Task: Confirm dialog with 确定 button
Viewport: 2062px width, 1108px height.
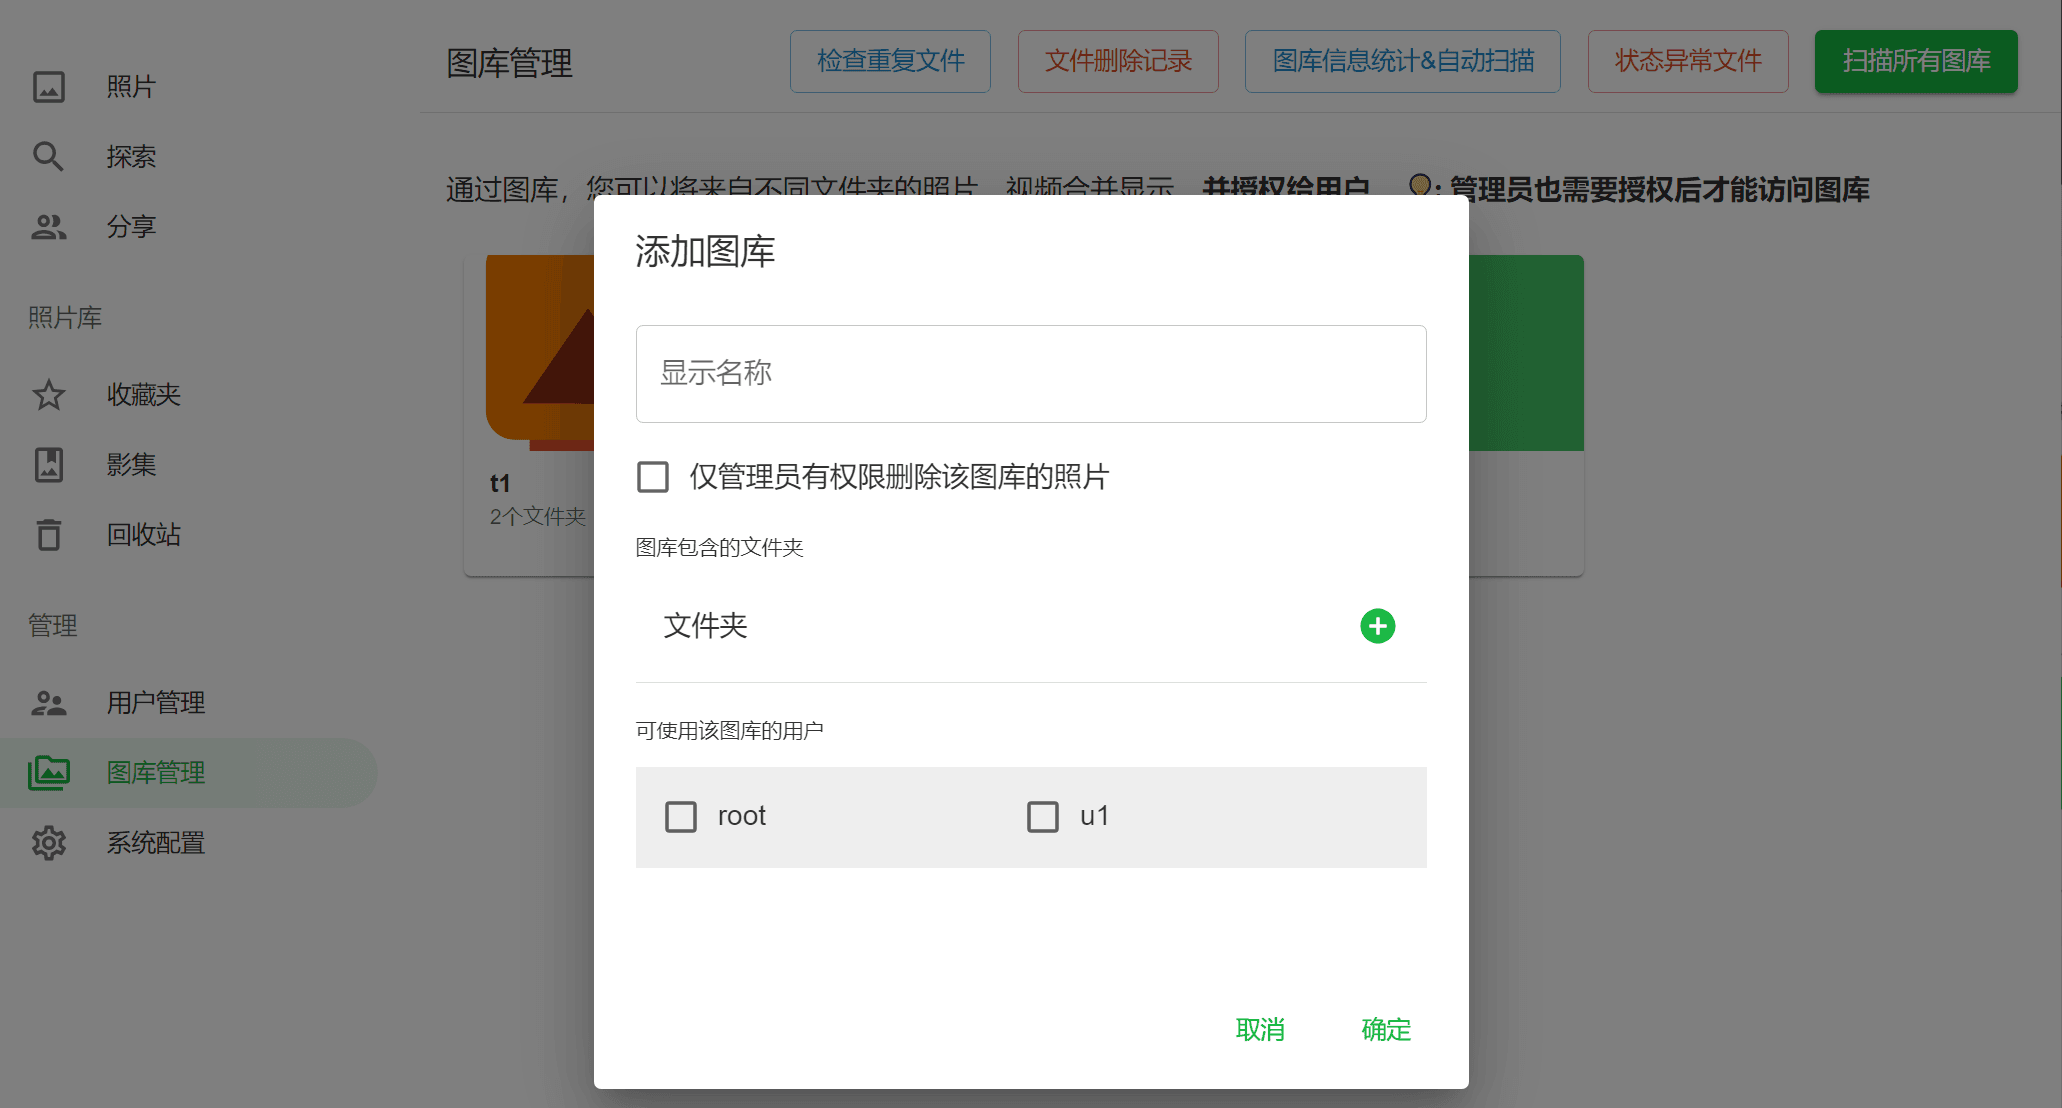Action: click(1386, 1030)
